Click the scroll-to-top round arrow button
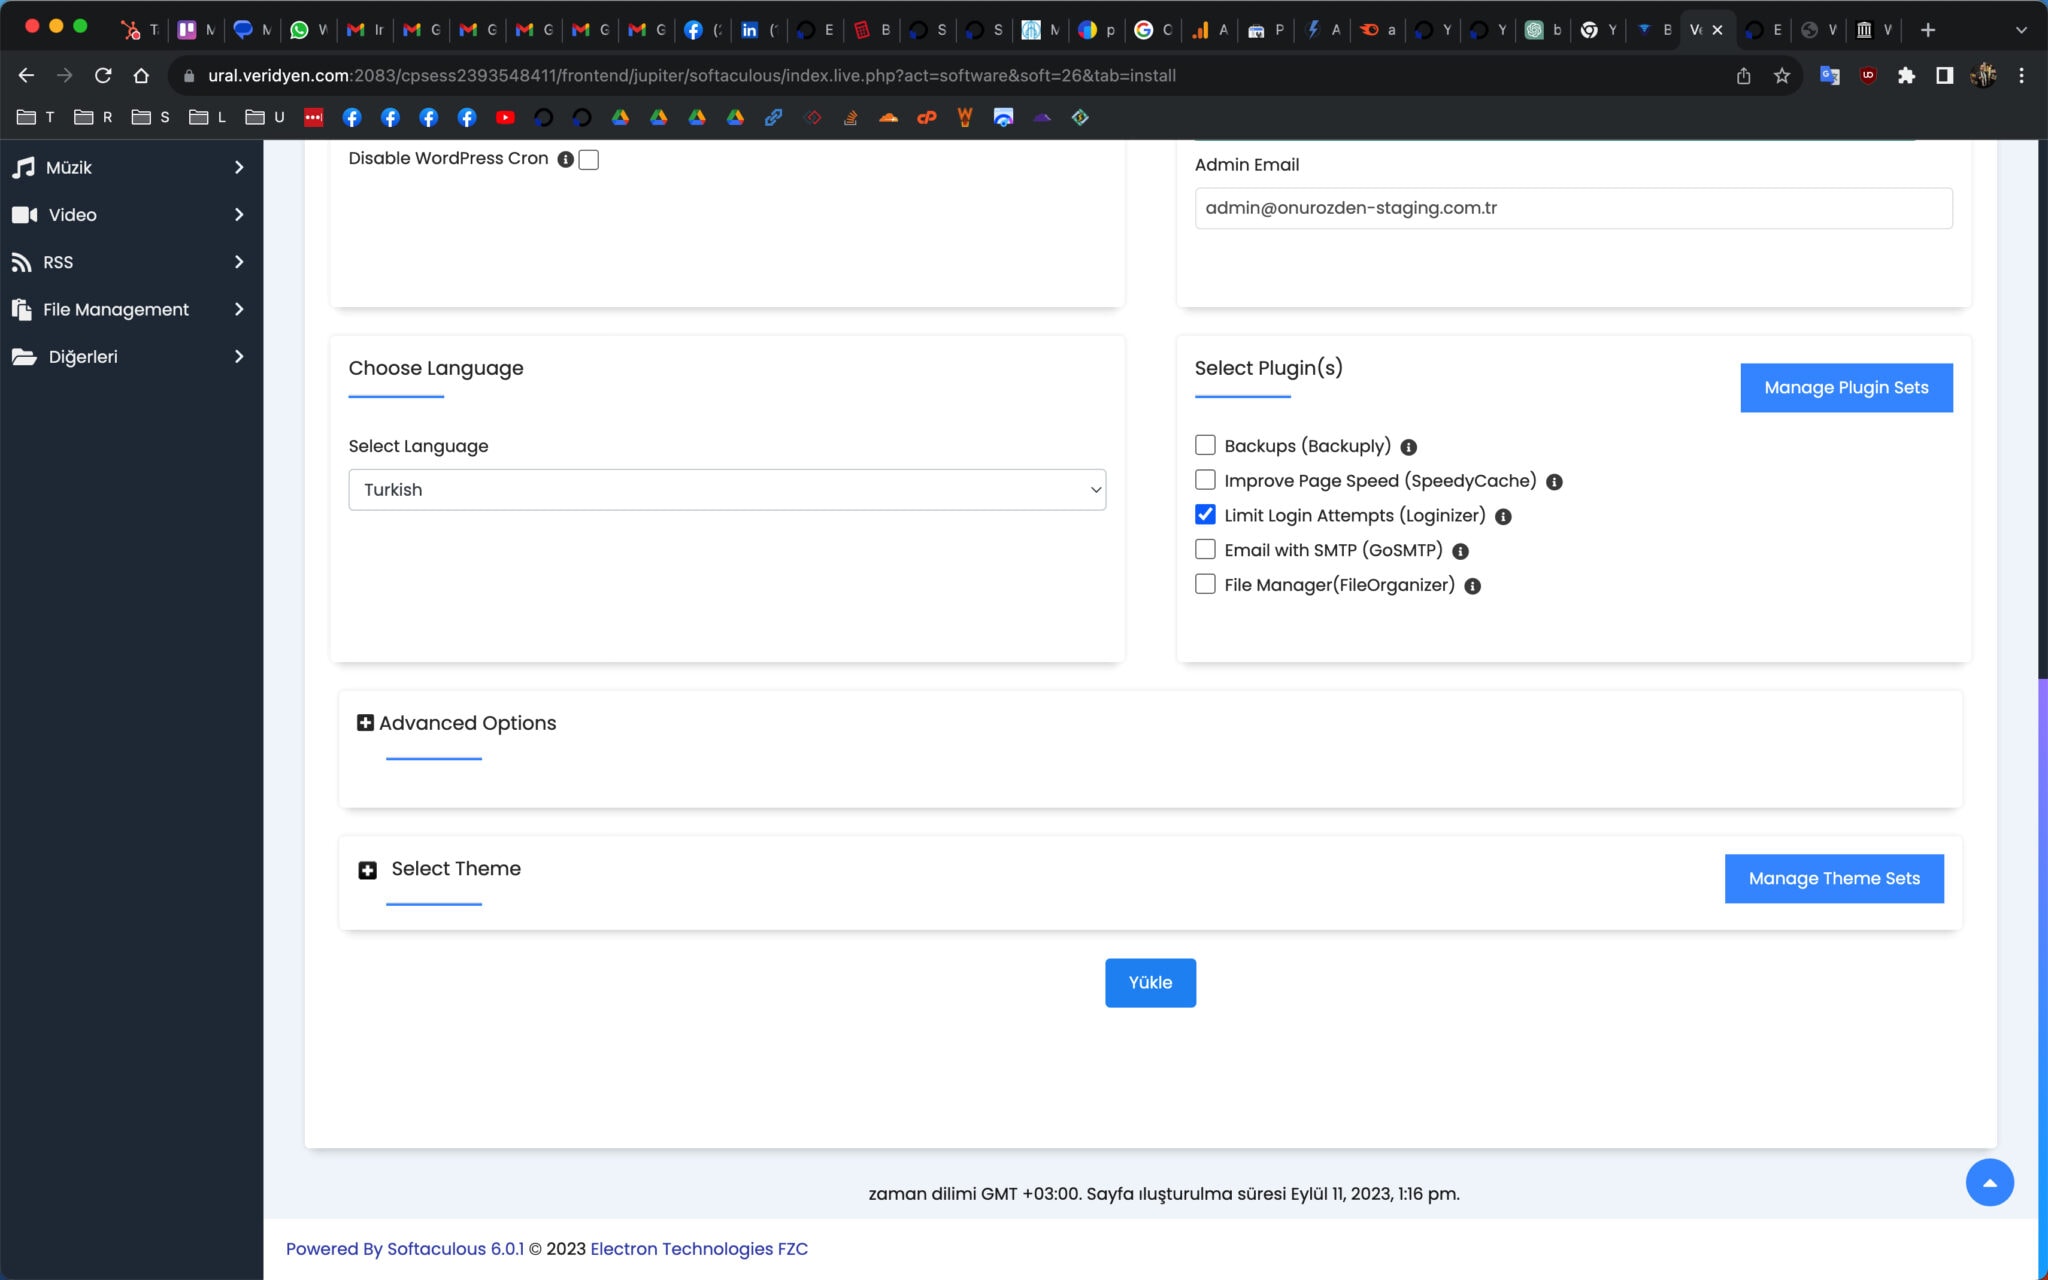The image size is (2048, 1280). [x=1989, y=1182]
